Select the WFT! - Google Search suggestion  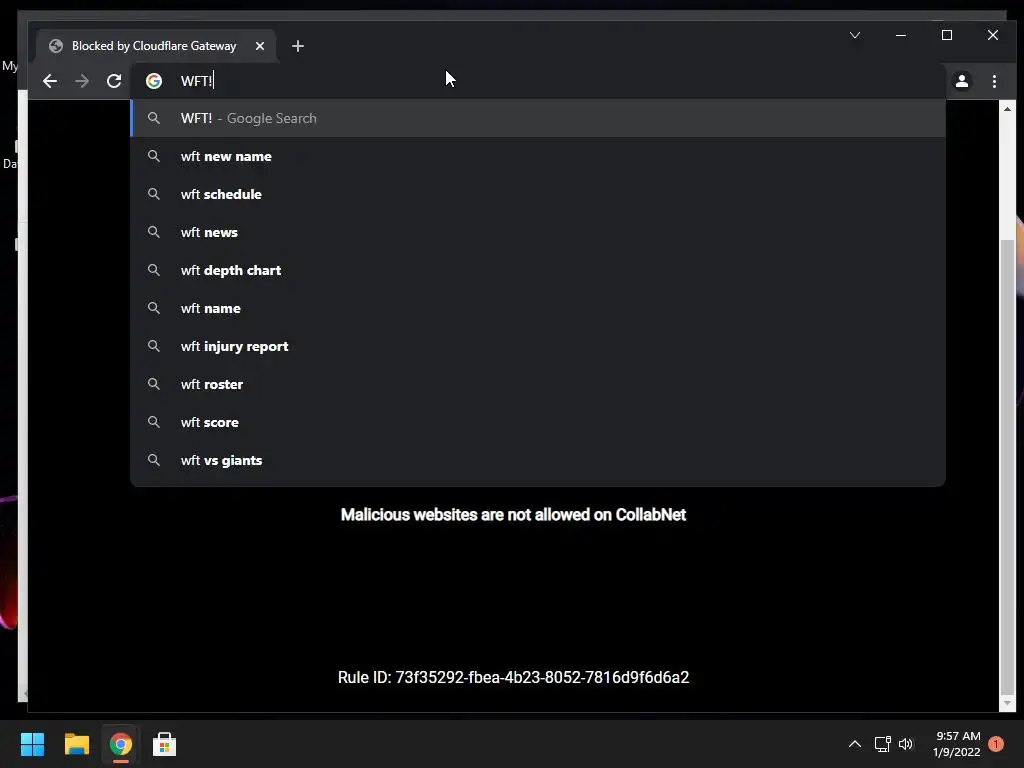point(538,118)
